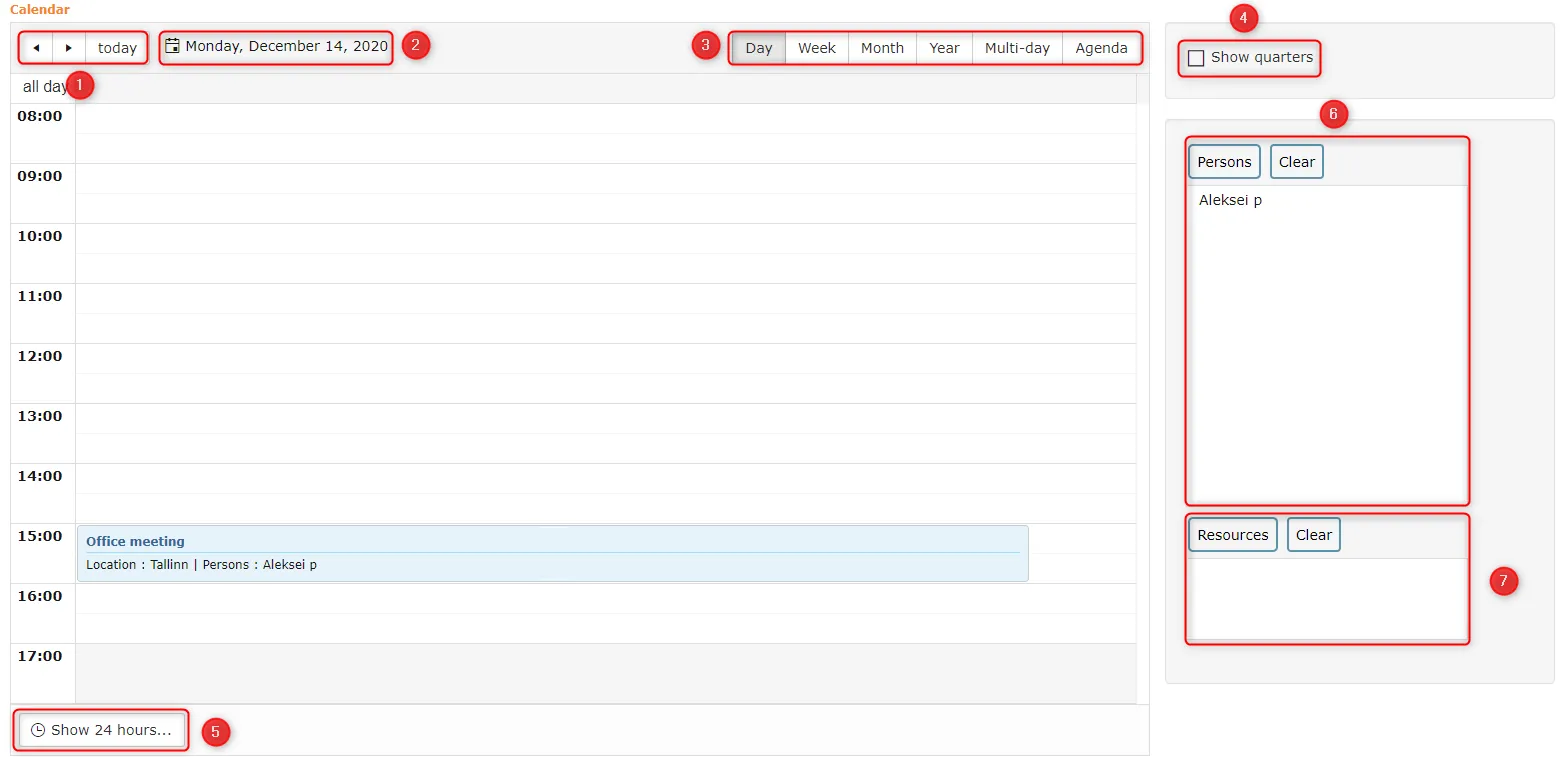Switch to Month view
This screenshot has width=1563, height=757.
click(x=882, y=48)
